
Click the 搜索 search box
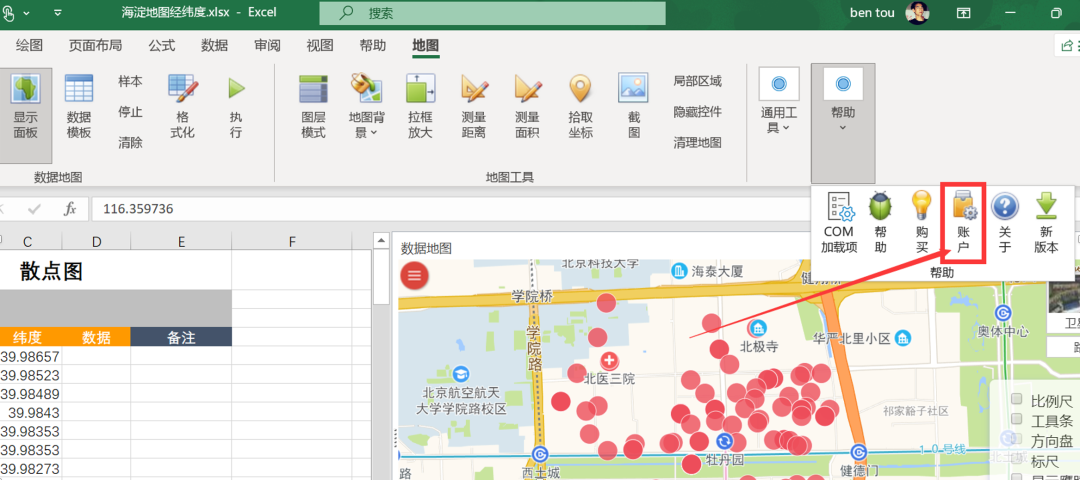point(492,13)
